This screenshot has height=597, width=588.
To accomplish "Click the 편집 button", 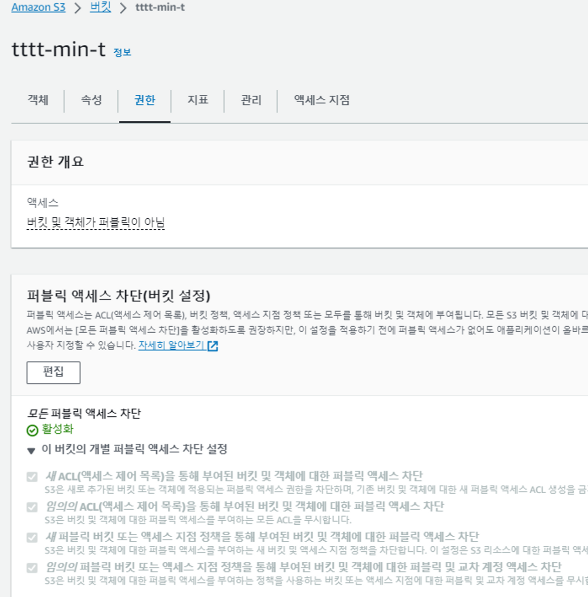I will tap(53, 372).
